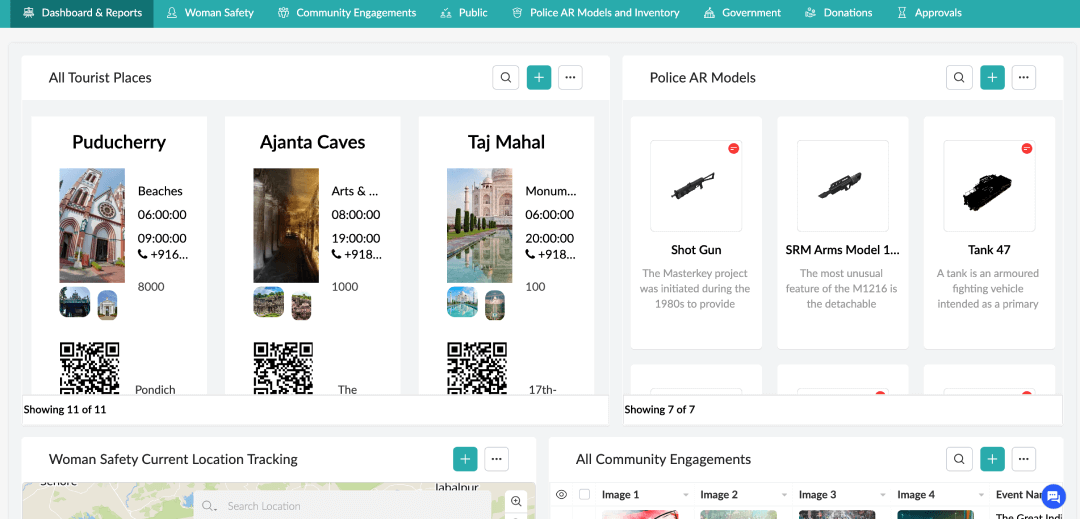Image resolution: width=1080 pixels, height=519 pixels.
Task: Open Woman Safety Location Tracking more options
Action: pos(497,458)
